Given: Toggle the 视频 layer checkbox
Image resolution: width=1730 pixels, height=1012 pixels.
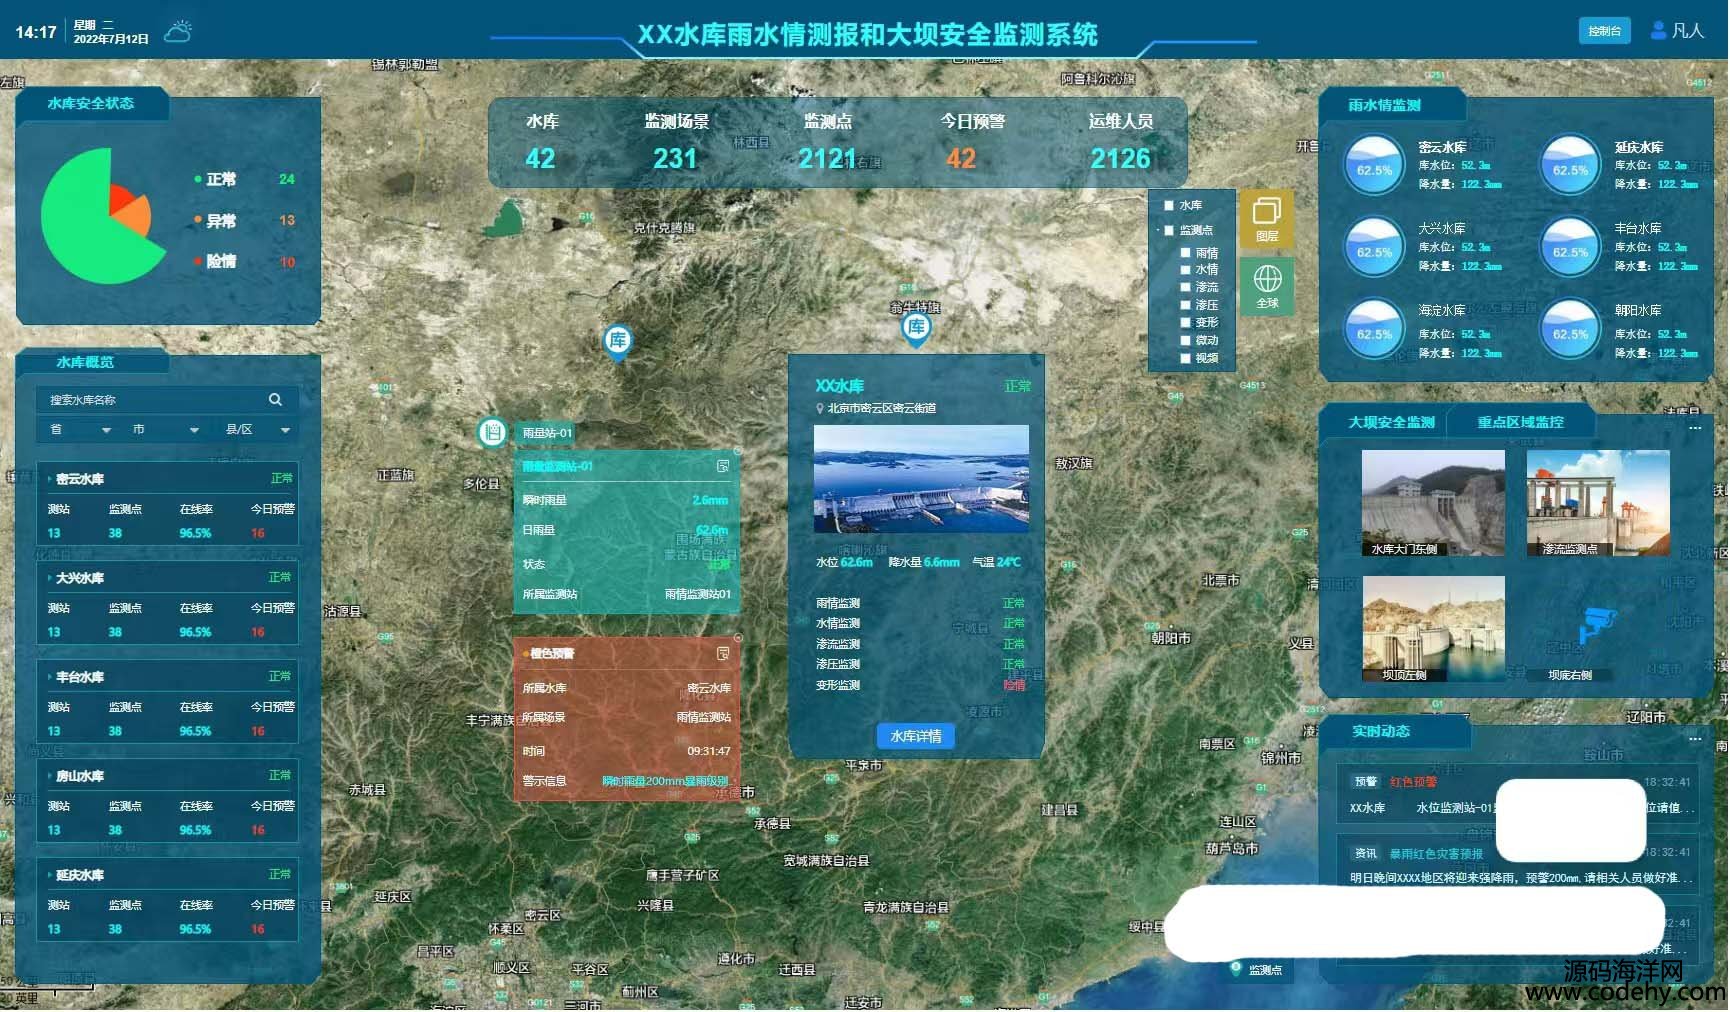Looking at the screenshot, I should (1185, 358).
